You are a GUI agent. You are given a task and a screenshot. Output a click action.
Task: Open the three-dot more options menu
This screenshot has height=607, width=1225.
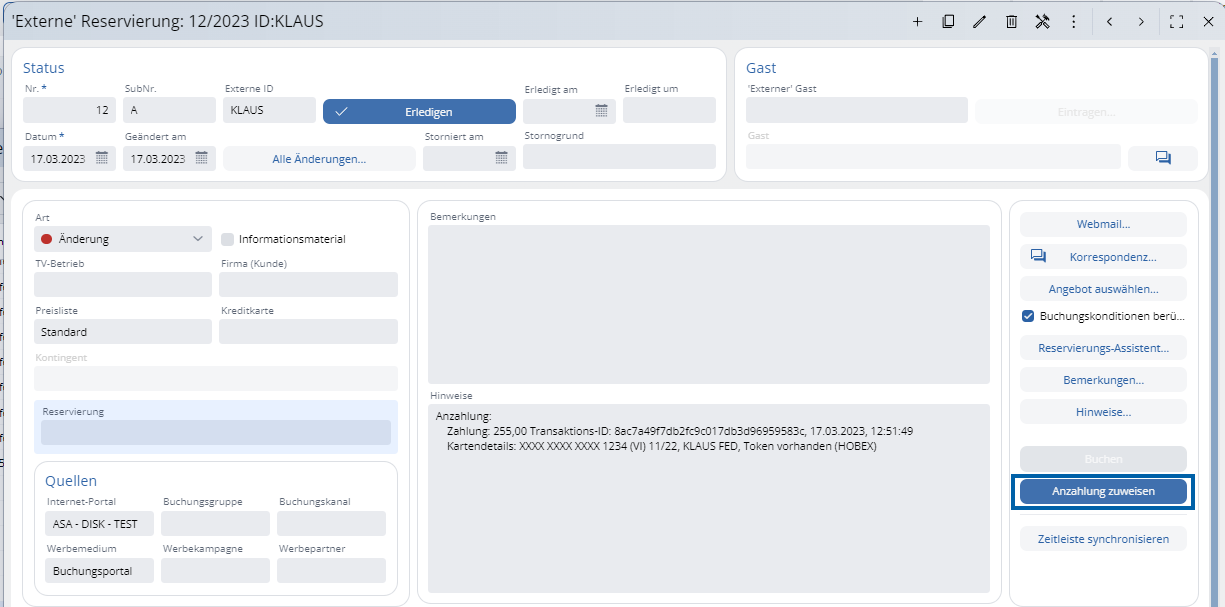tap(1073, 22)
